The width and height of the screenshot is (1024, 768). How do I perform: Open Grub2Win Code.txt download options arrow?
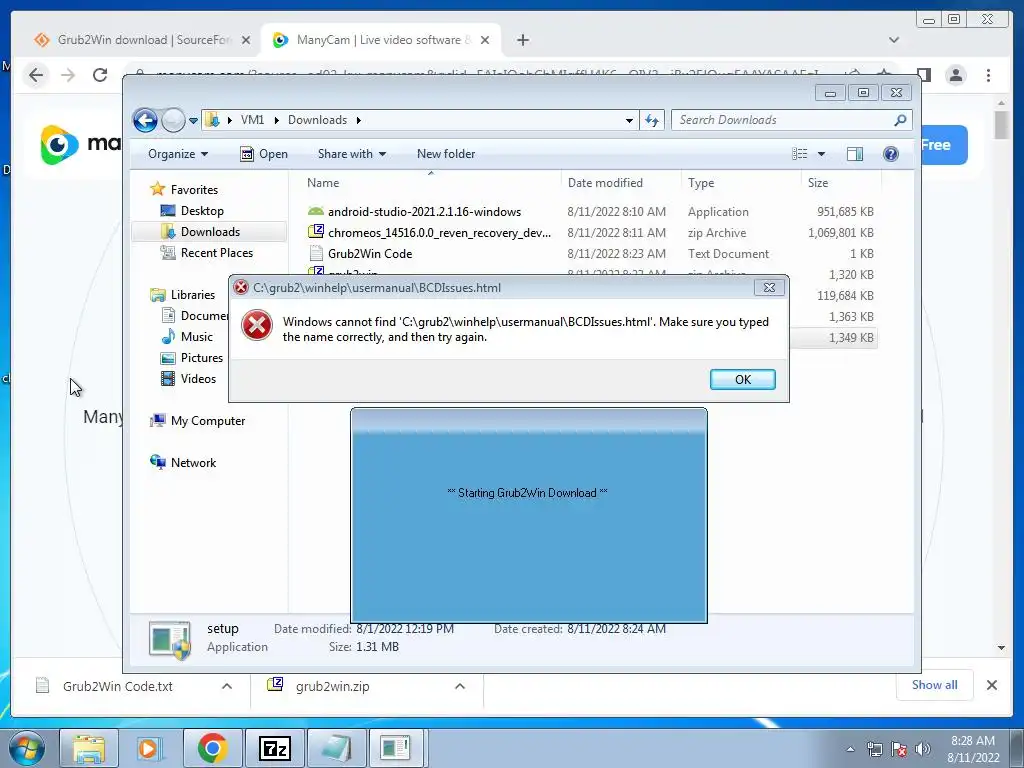pyautogui.click(x=227, y=686)
